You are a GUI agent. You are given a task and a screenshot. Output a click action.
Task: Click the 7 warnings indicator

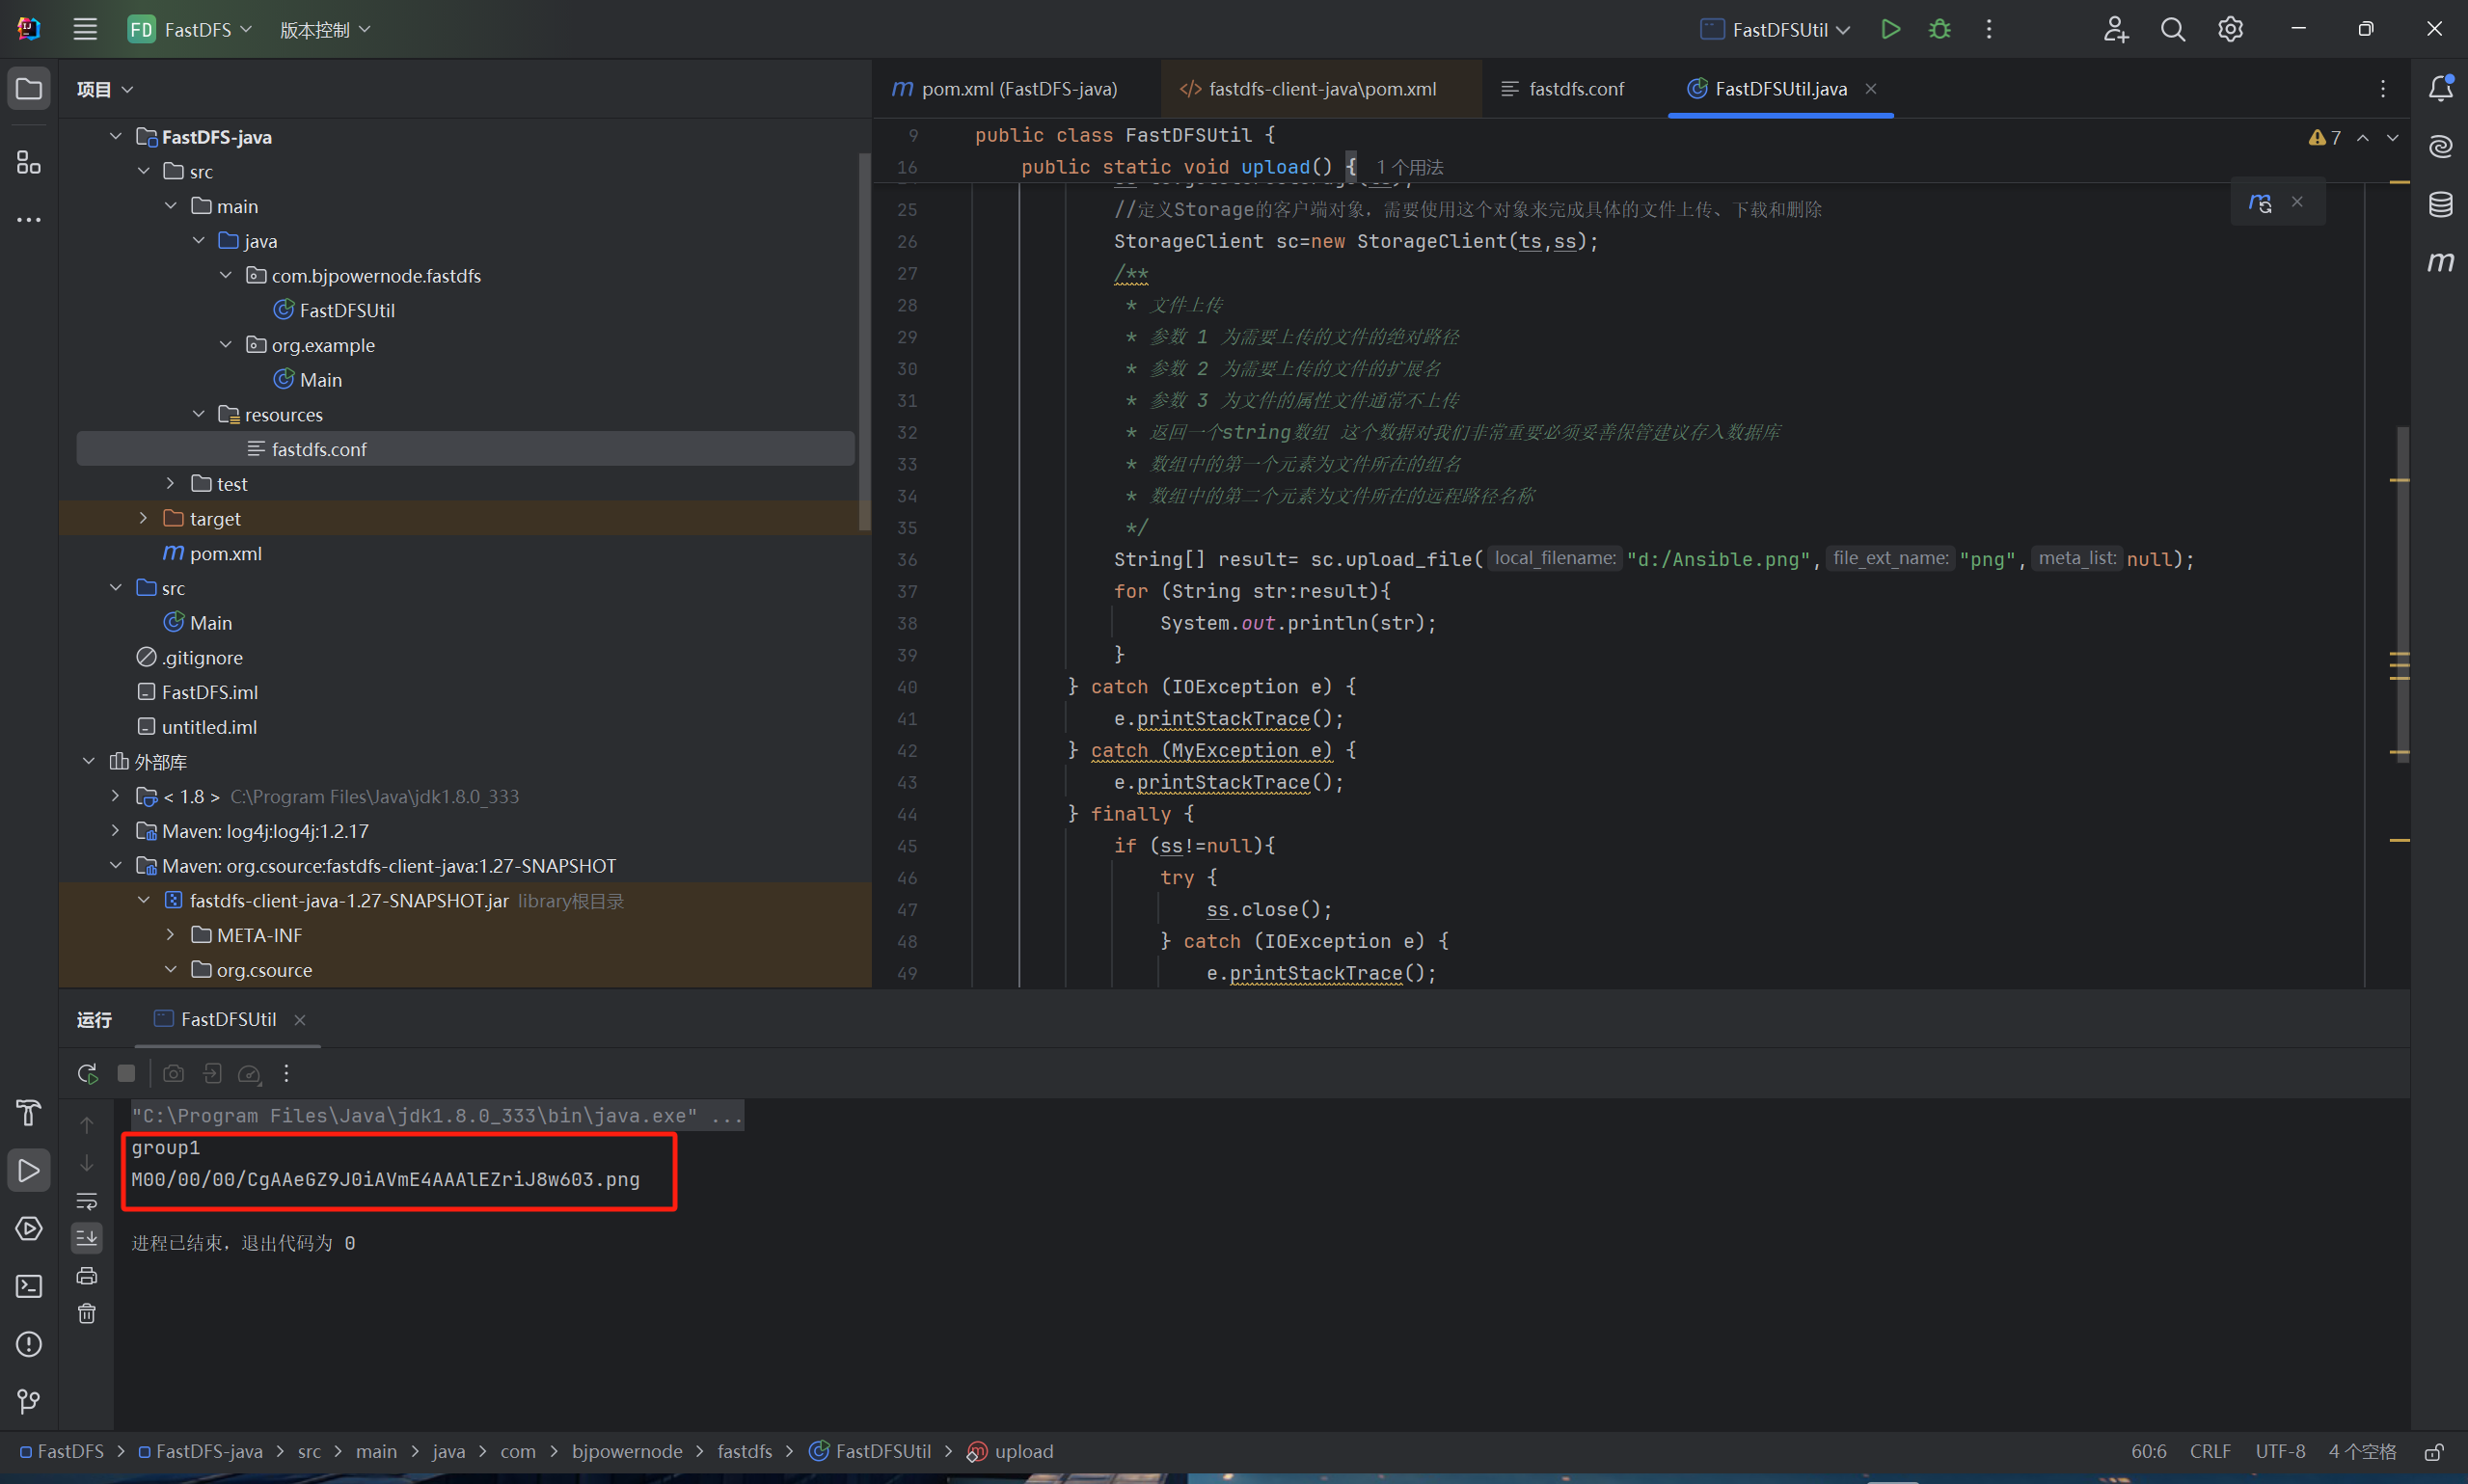click(2325, 137)
